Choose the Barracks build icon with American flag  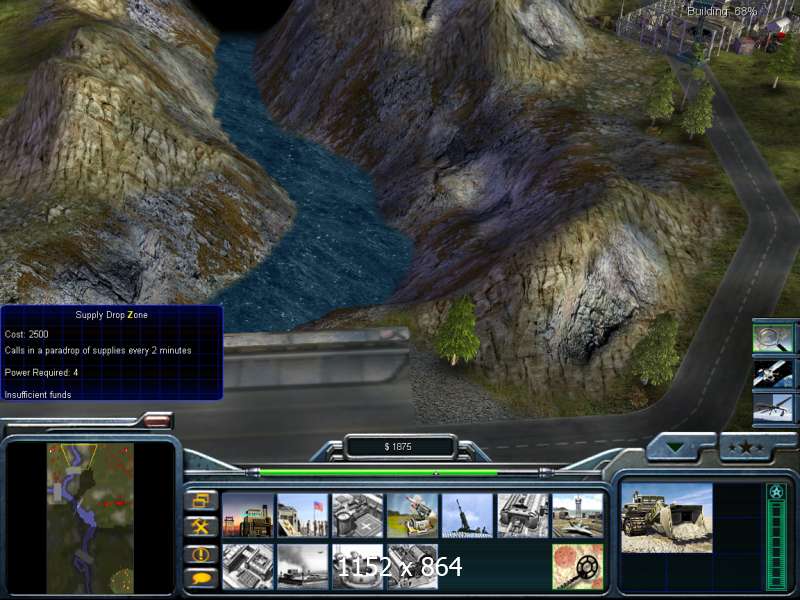(303, 515)
